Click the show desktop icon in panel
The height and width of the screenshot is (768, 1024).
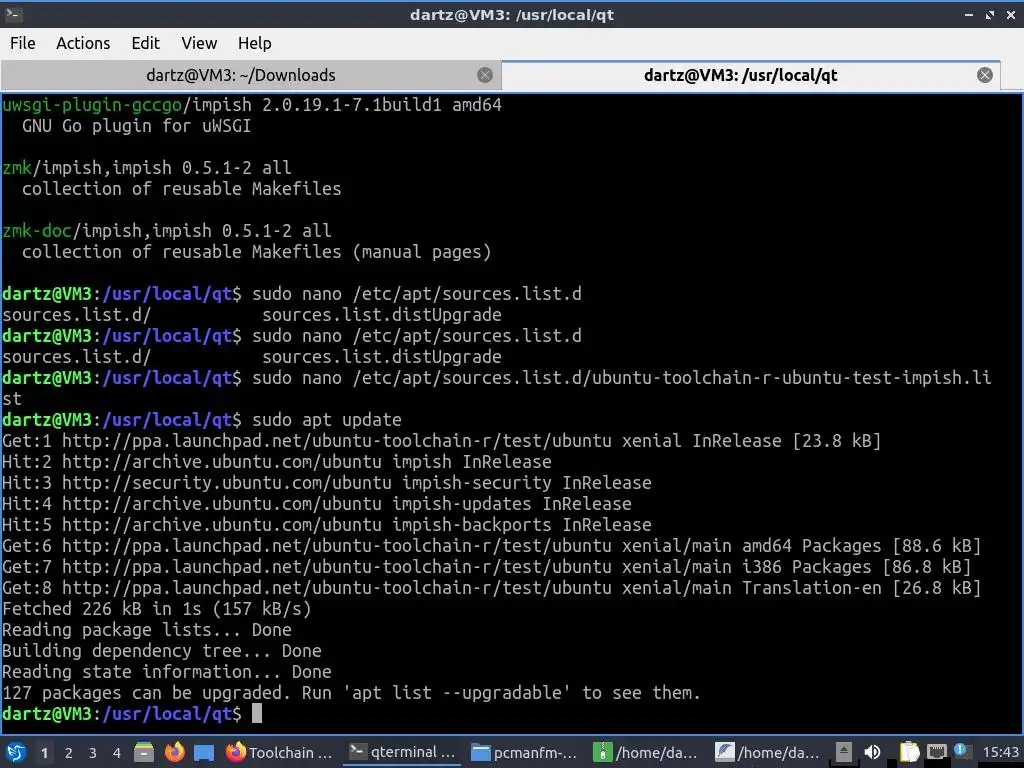tap(204, 752)
